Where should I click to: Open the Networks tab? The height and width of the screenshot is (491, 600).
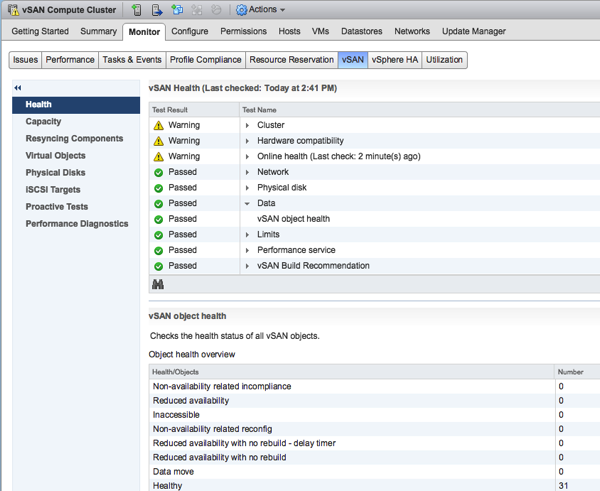(x=412, y=31)
